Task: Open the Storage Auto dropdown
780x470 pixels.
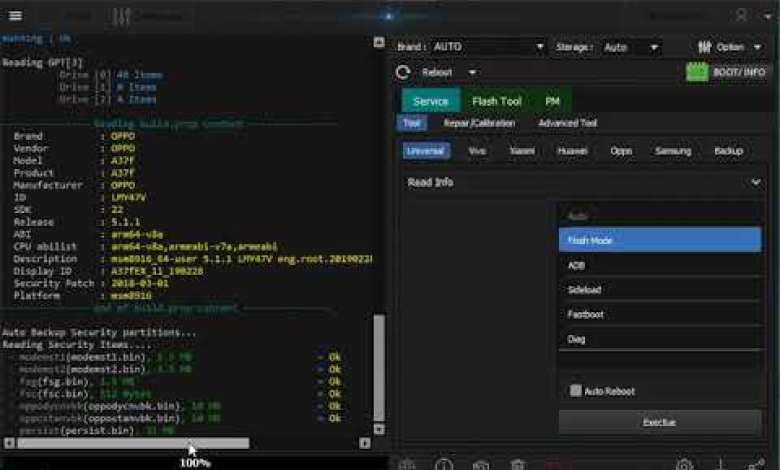Action: tap(632, 47)
